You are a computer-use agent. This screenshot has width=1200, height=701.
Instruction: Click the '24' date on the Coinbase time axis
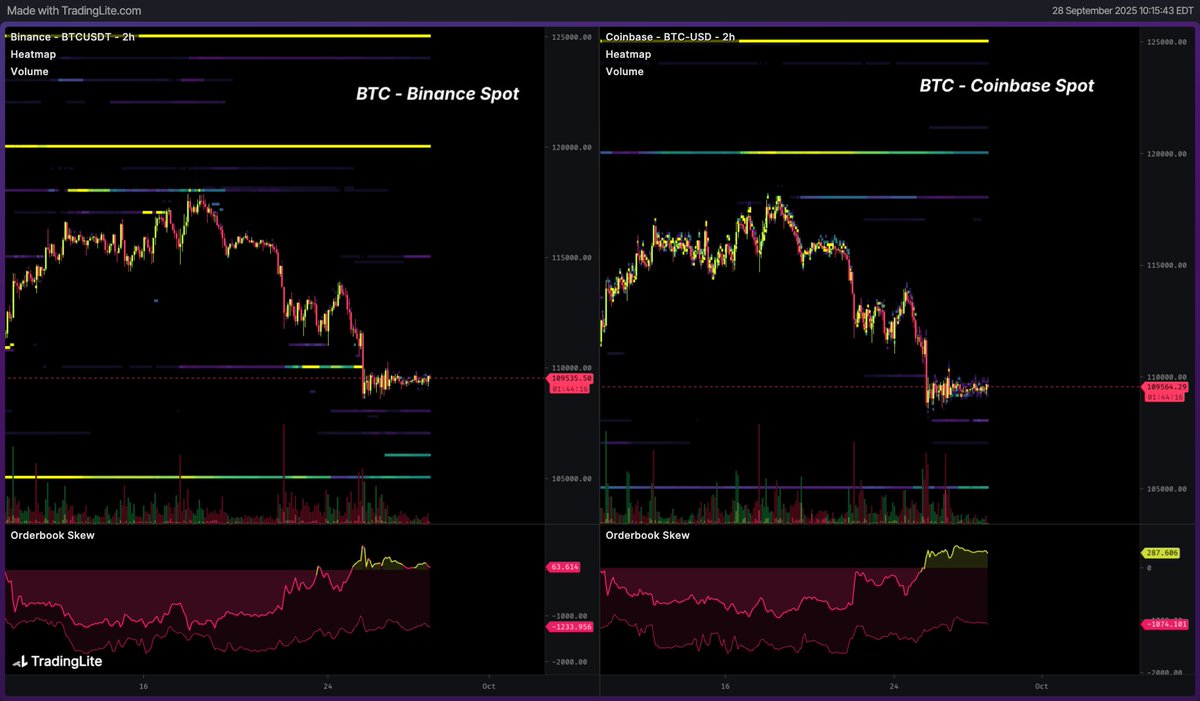(x=893, y=686)
